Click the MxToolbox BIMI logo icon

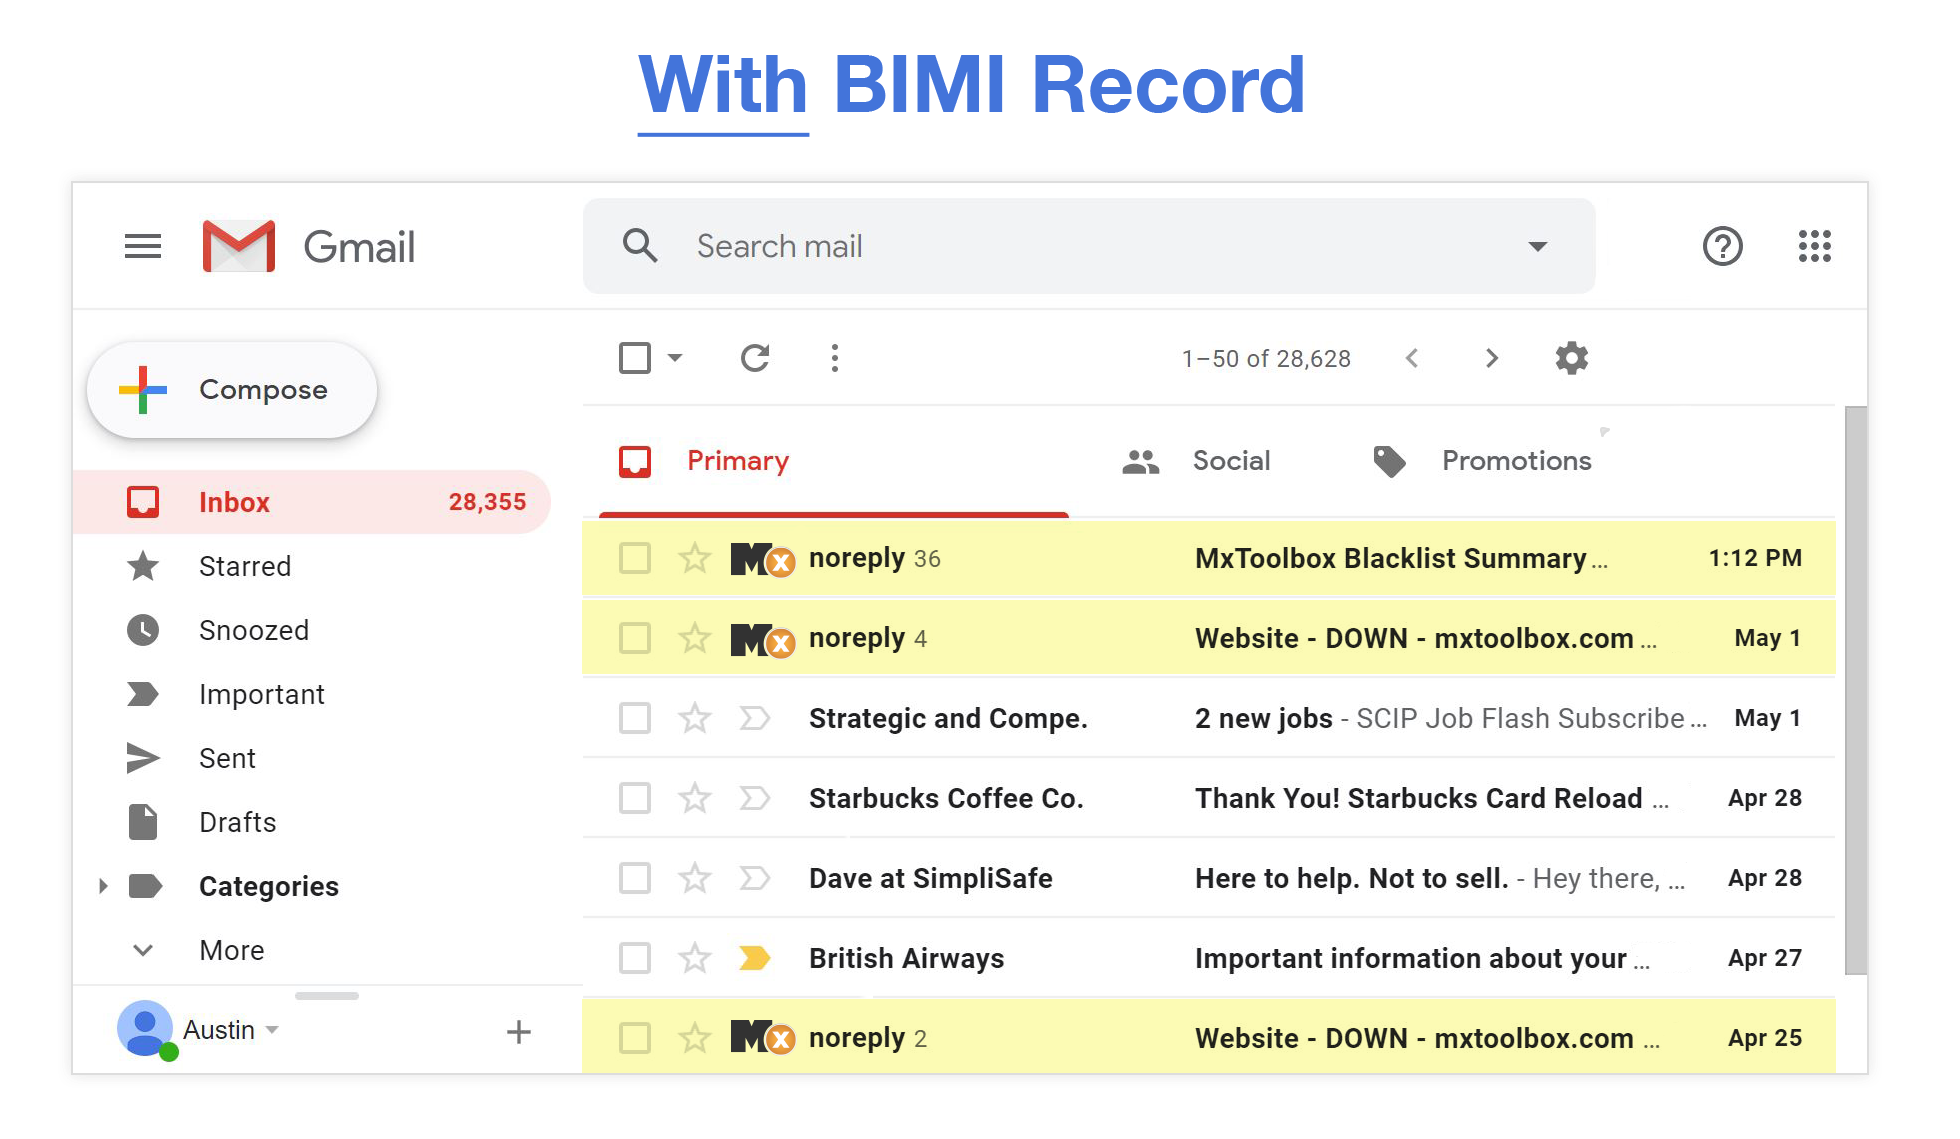coord(756,559)
